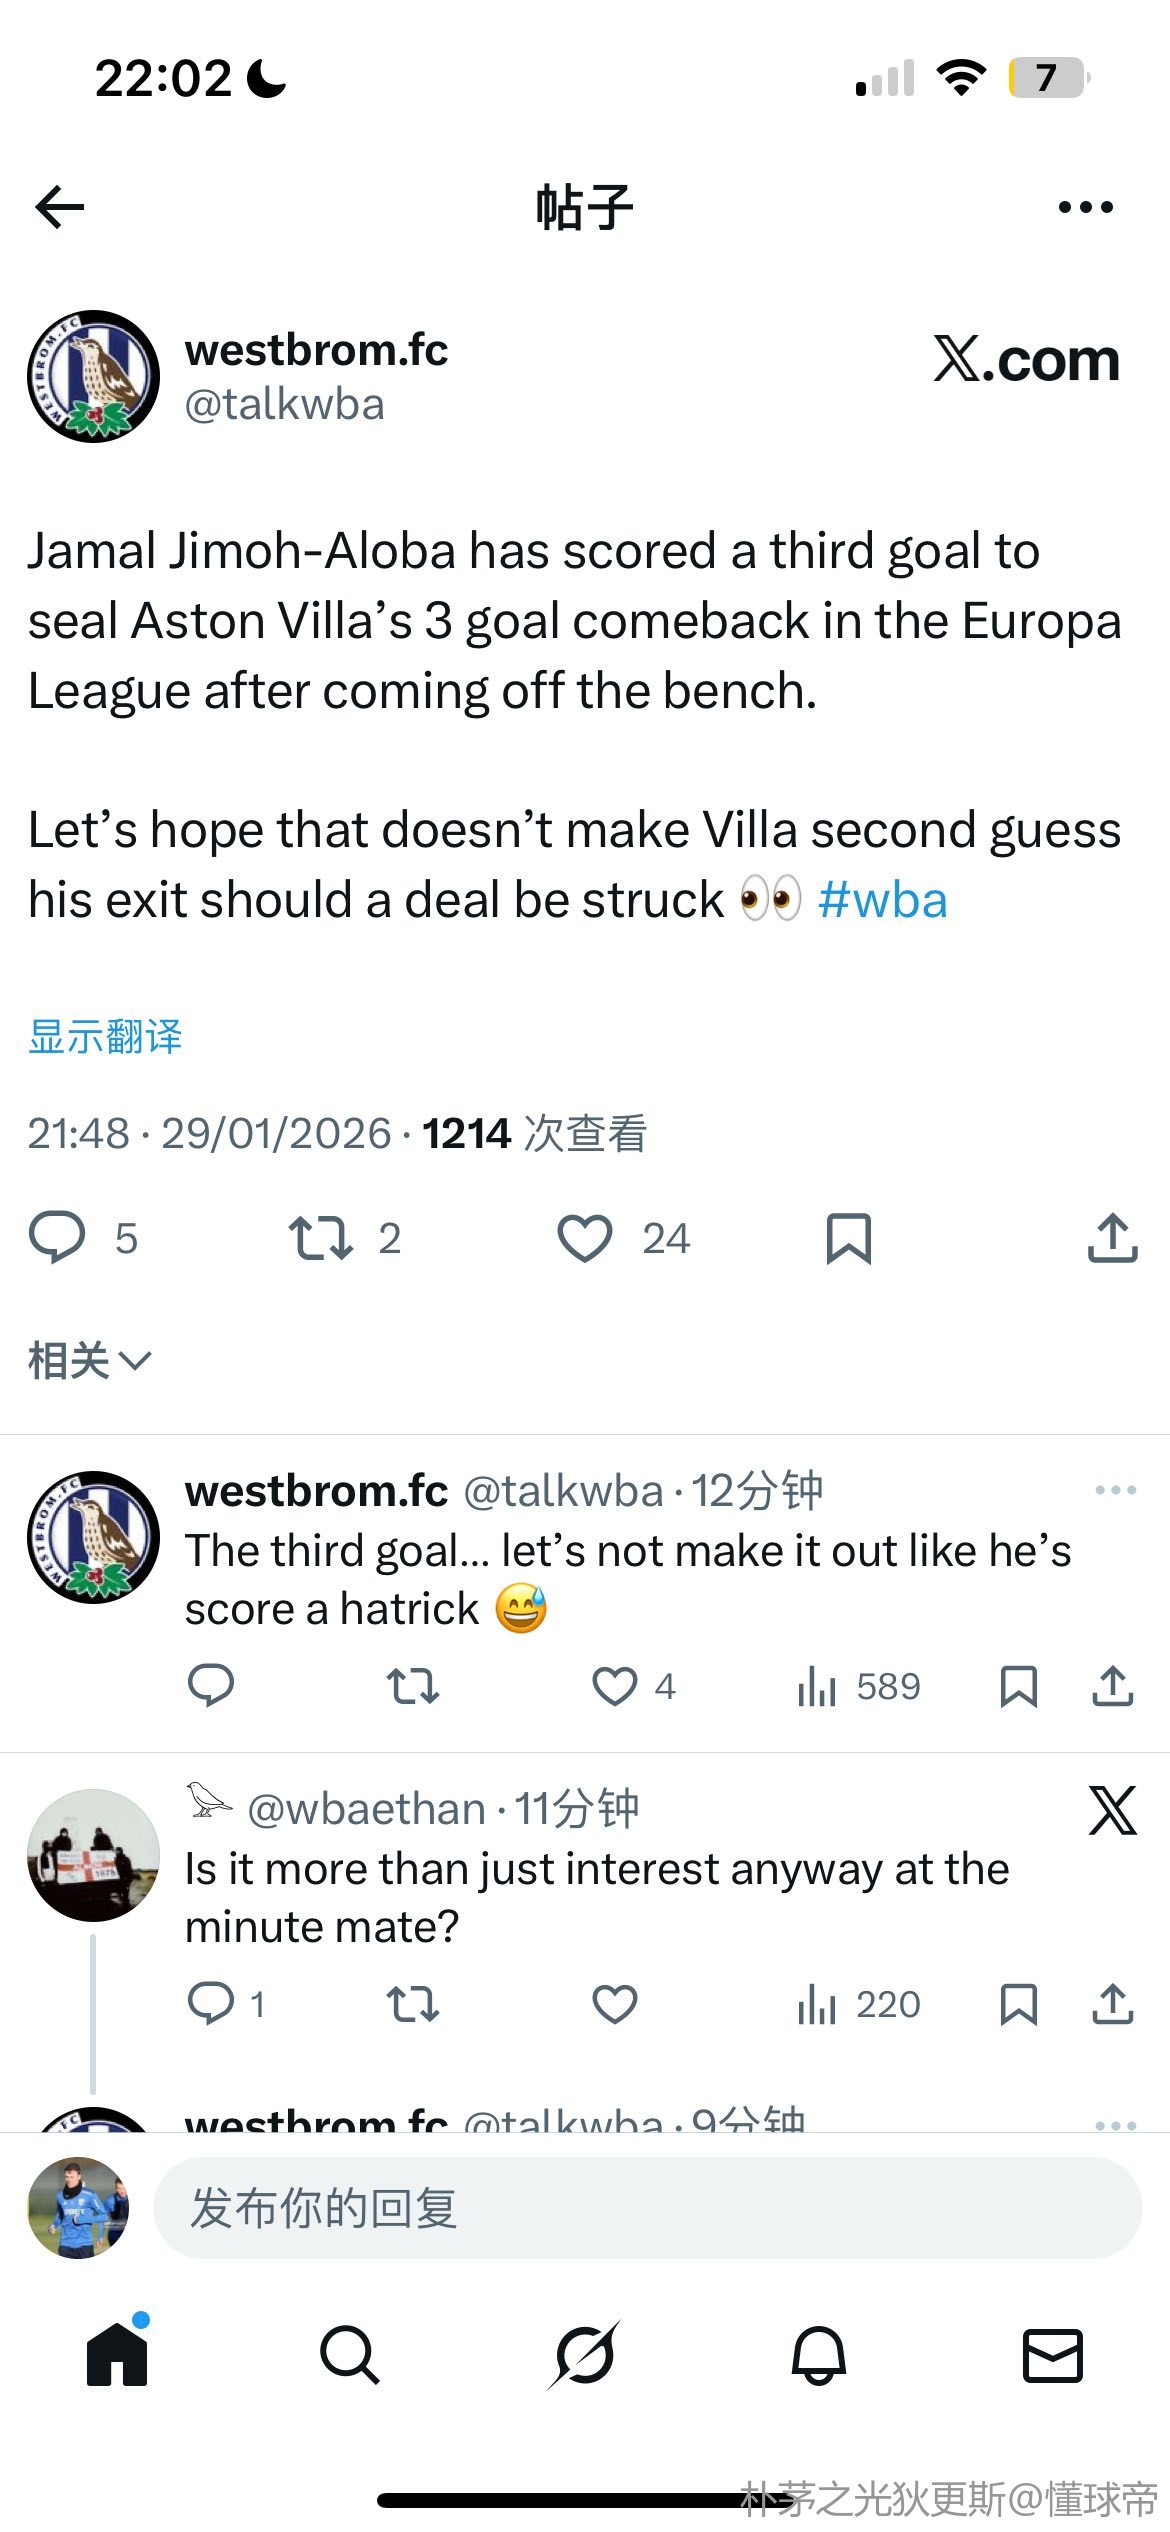Bookmark the main Jimoh-Aloba post
Viewport: 1170px width, 2532px height.
tap(848, 1238)
